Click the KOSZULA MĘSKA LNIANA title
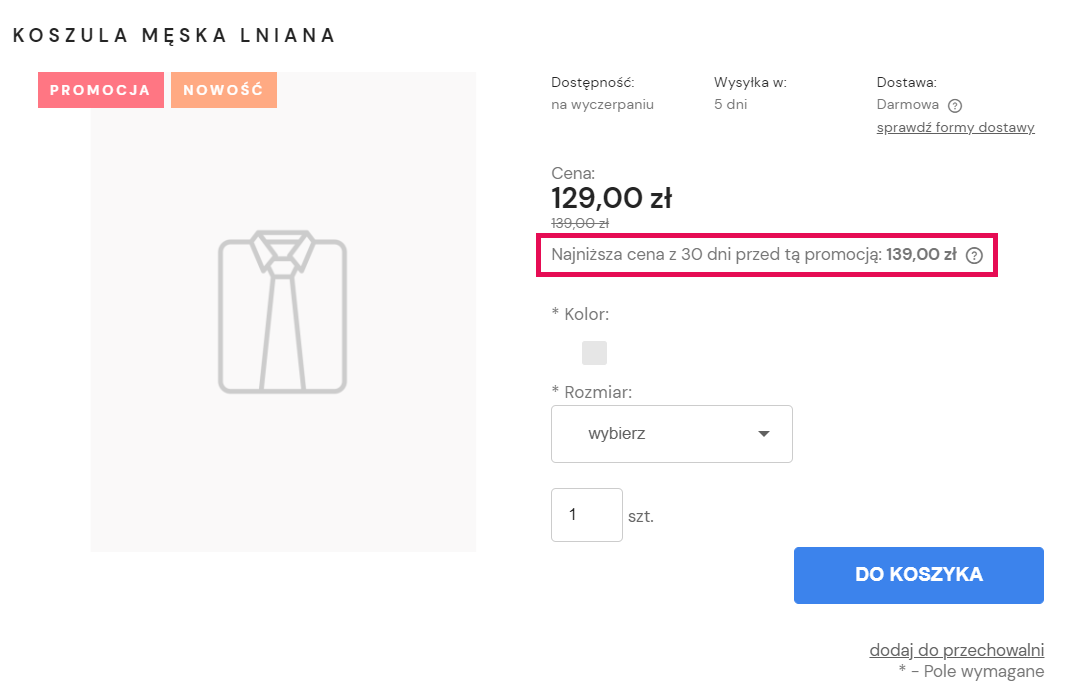The height and width of the screenshot is (692, 1068). (174, 35)
